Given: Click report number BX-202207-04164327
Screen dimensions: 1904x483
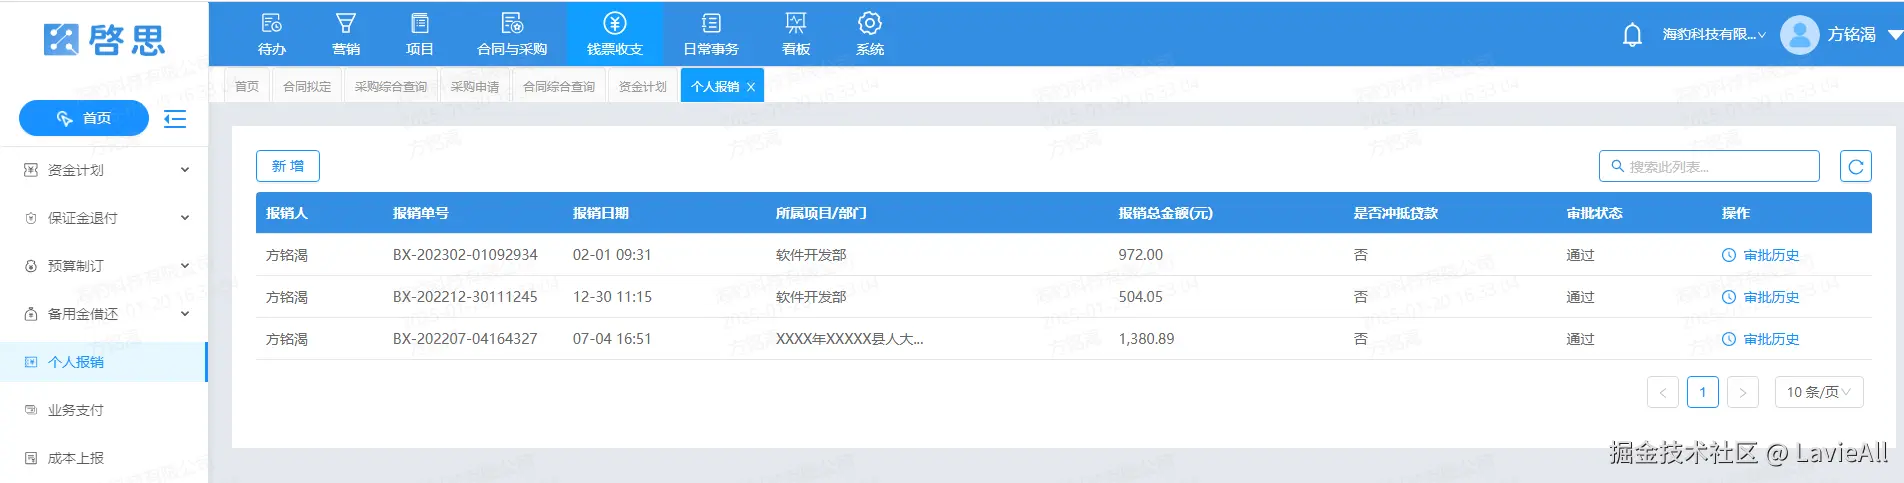Looking at the screenshot, I should point(465,339).
